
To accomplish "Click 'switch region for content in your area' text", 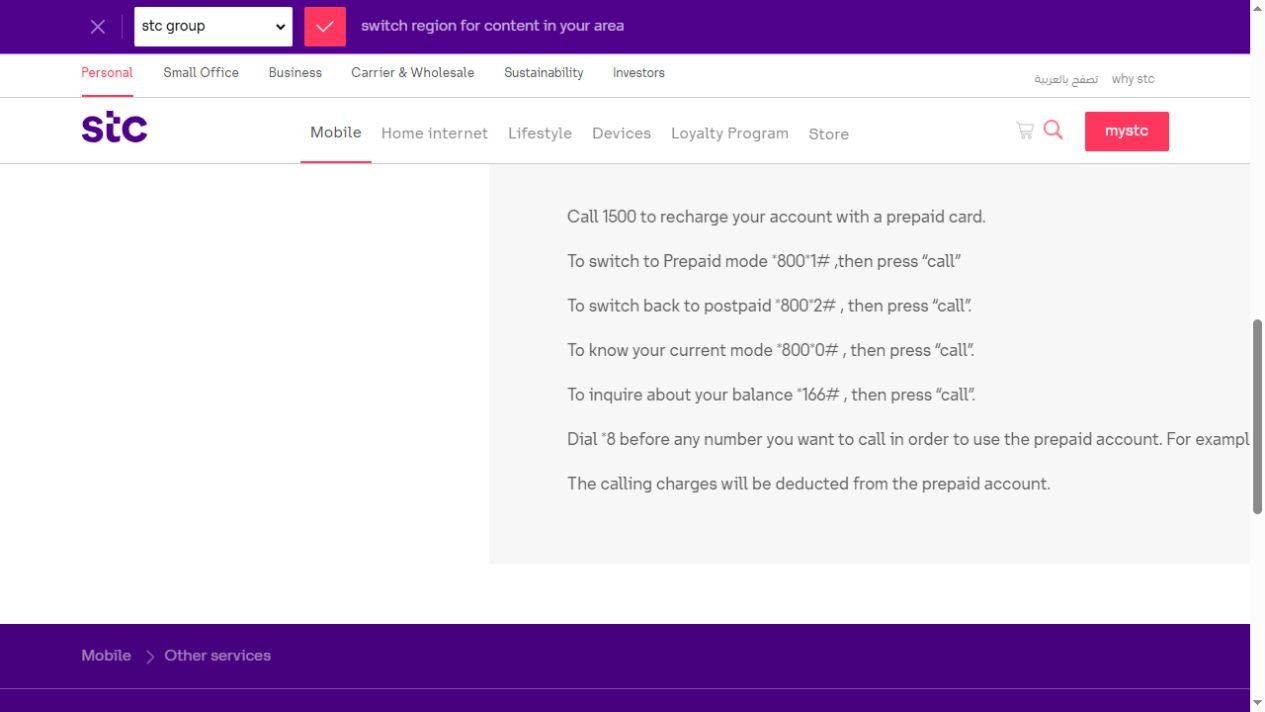I will [x=492, y=26].
